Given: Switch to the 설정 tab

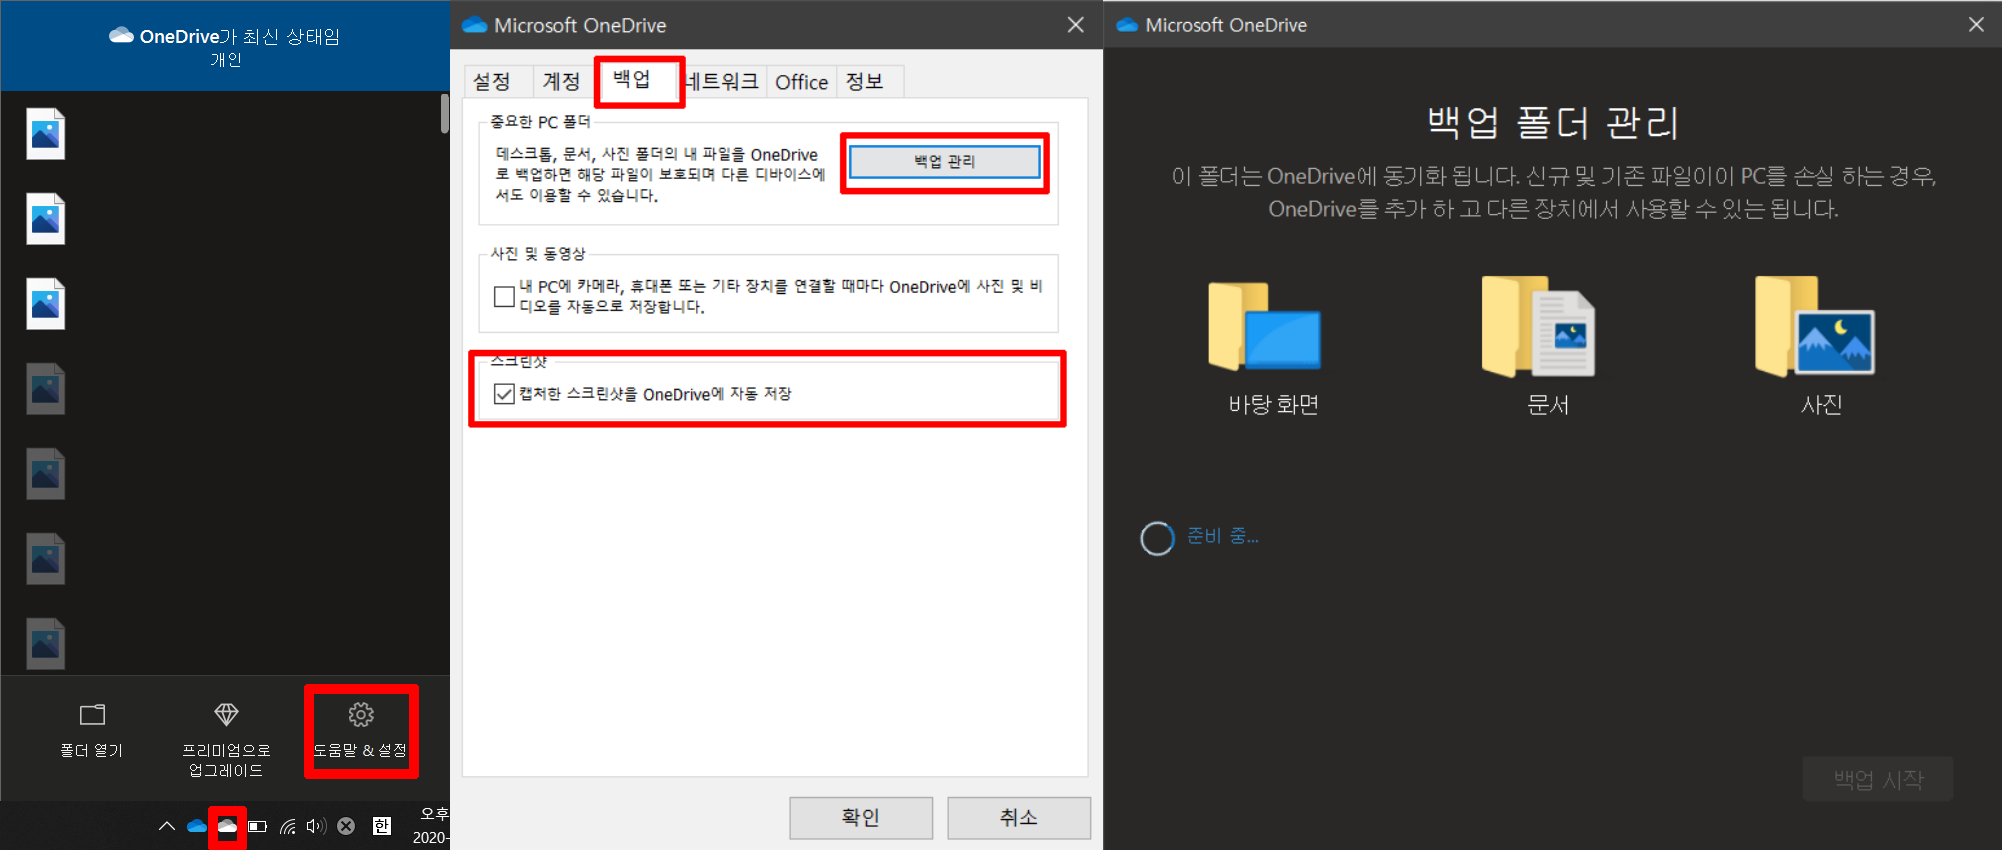Looking at the screenshot, I should pos(492,81).
